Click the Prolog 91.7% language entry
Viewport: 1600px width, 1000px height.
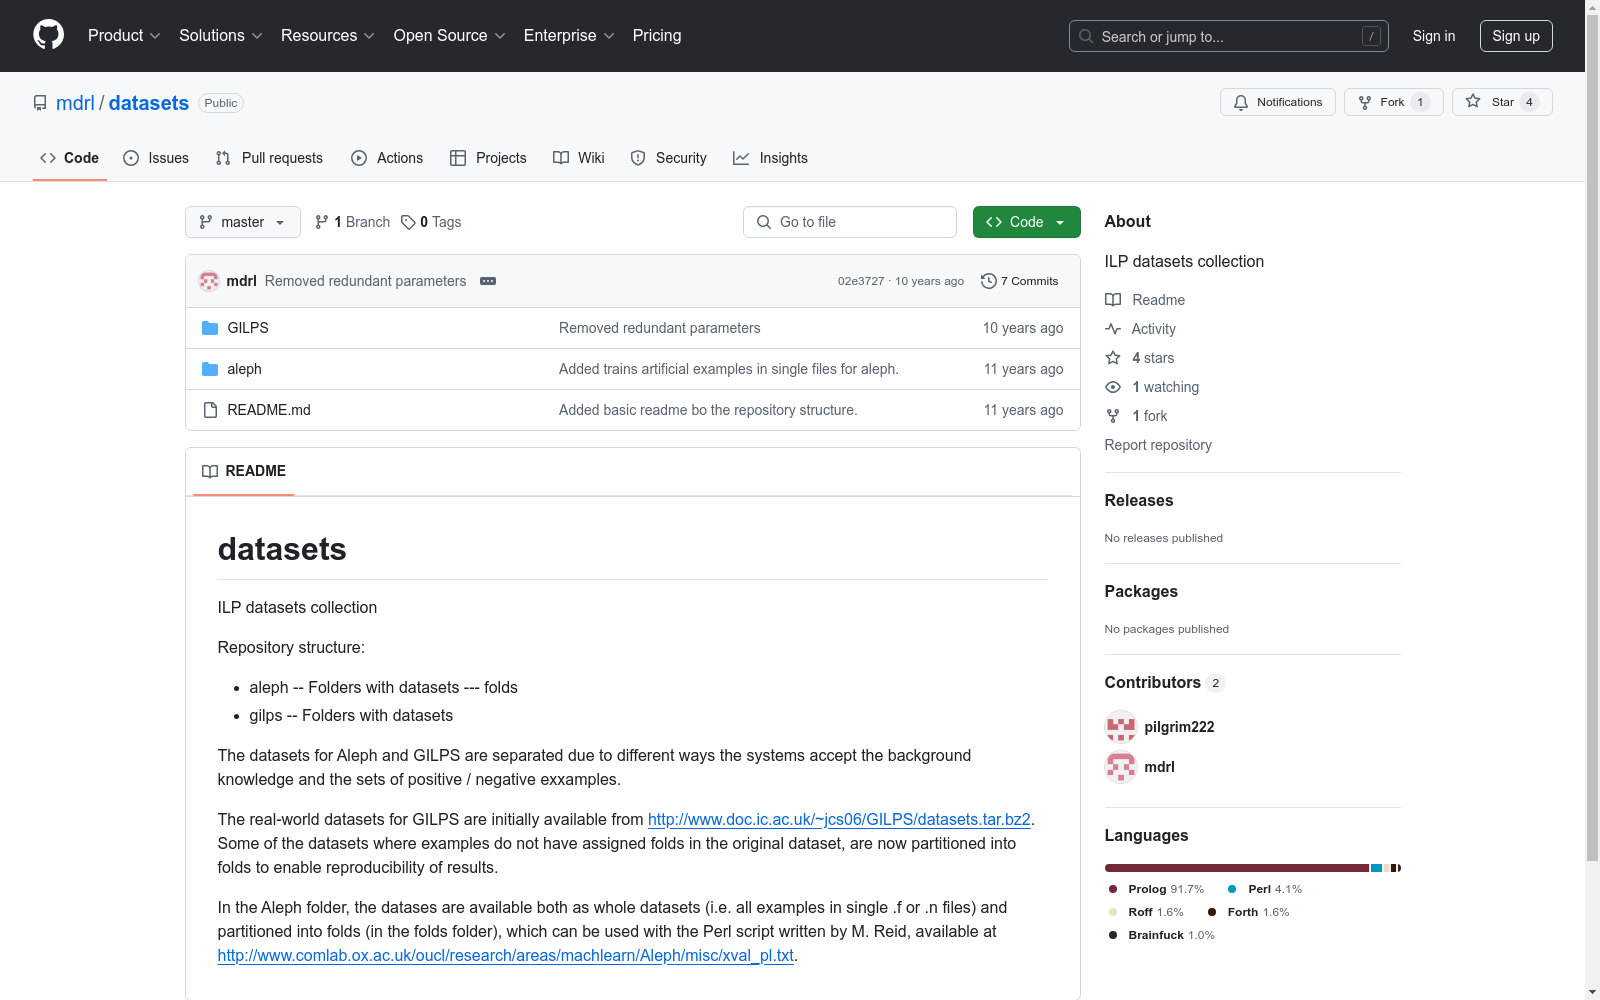click(x=1156, y=889)
